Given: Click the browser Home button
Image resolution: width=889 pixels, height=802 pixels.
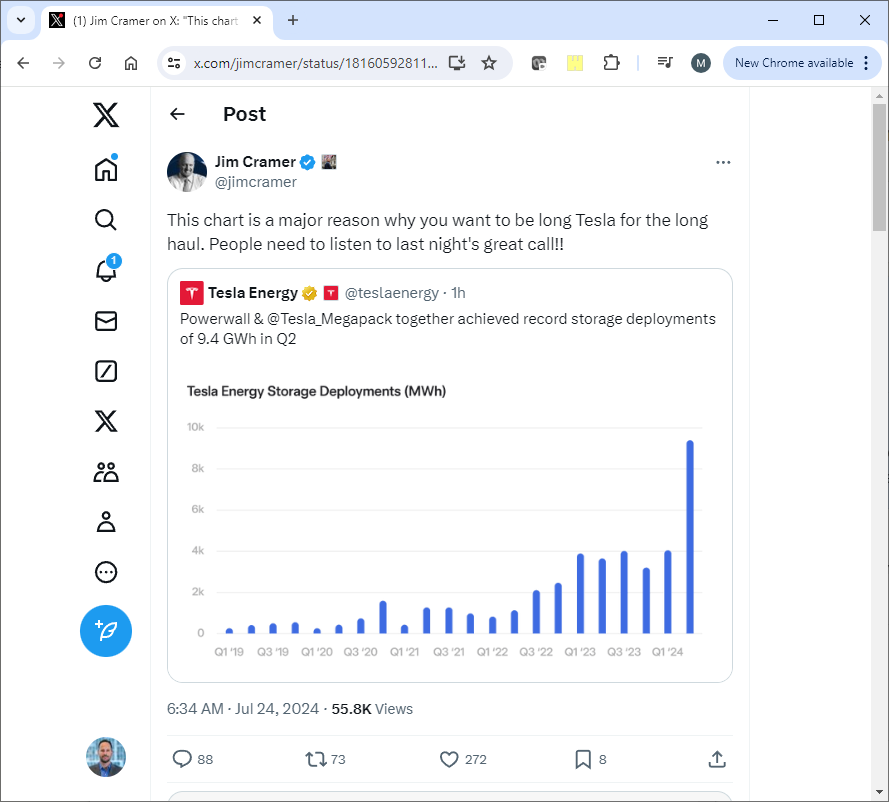Looking at the screenshot, I should (131, 63).
